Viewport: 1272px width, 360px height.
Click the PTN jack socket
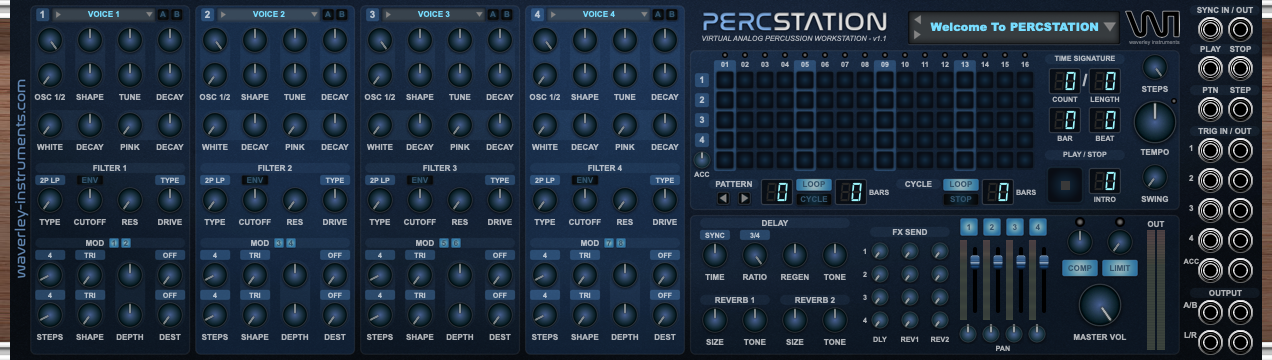click(x=1210, y=109)
